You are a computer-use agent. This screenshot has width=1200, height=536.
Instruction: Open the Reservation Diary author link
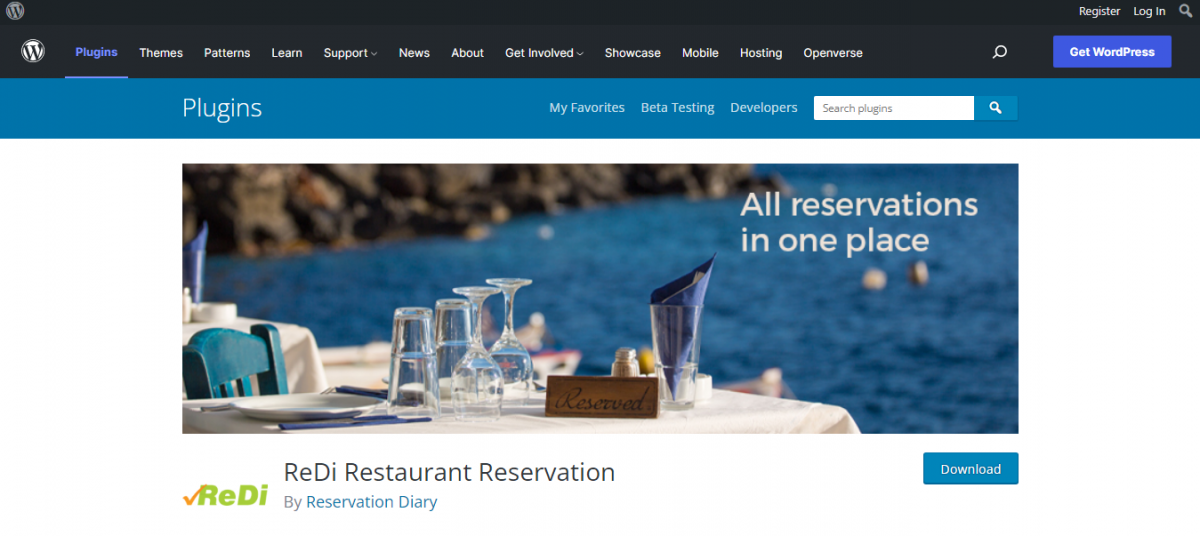point(372,502)
